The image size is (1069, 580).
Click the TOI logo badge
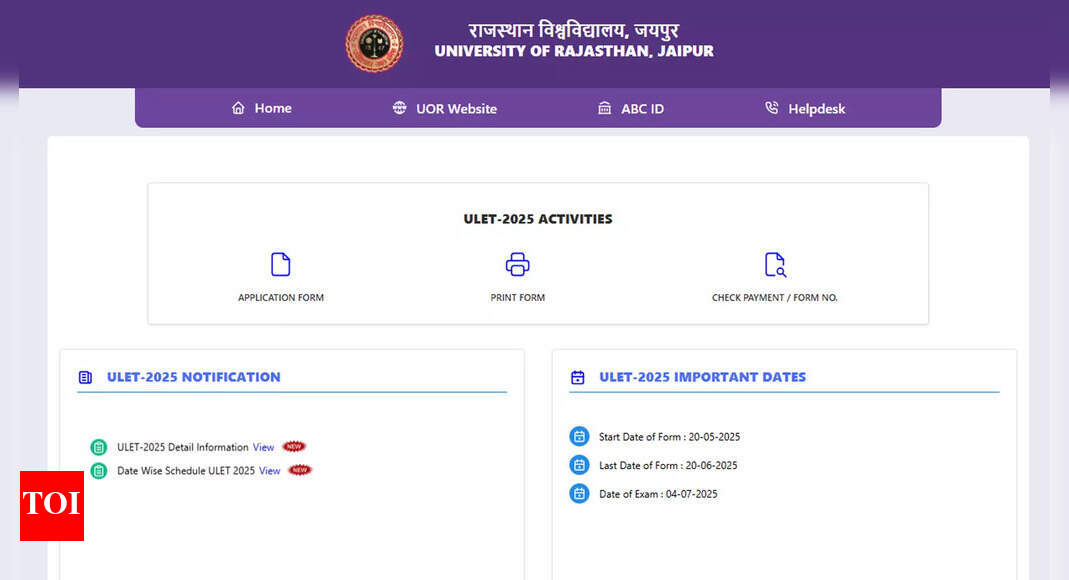[x=52, y=505]
